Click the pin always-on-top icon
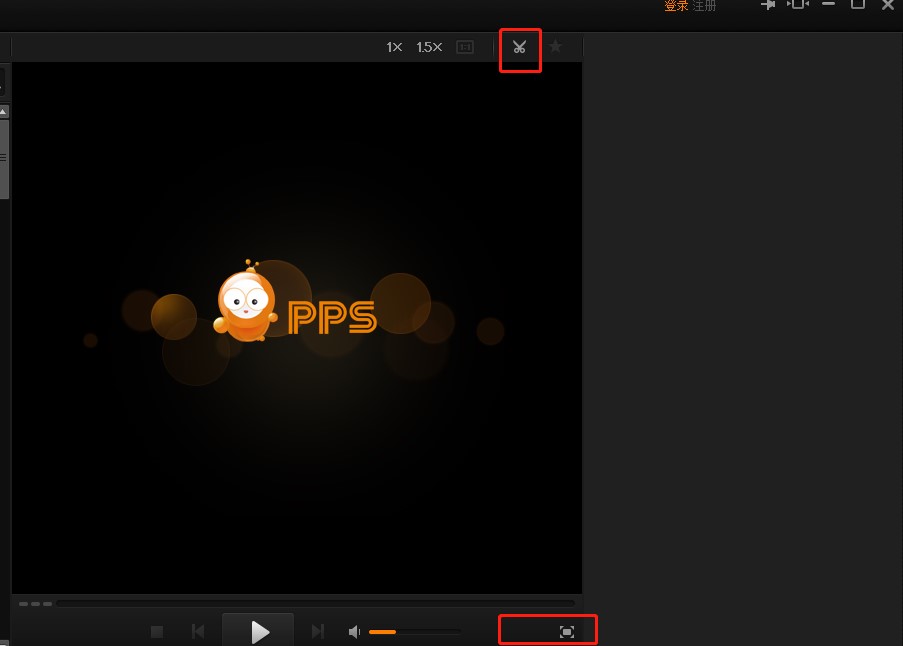This screenshot has width=903, height=646. pos(768,5)
